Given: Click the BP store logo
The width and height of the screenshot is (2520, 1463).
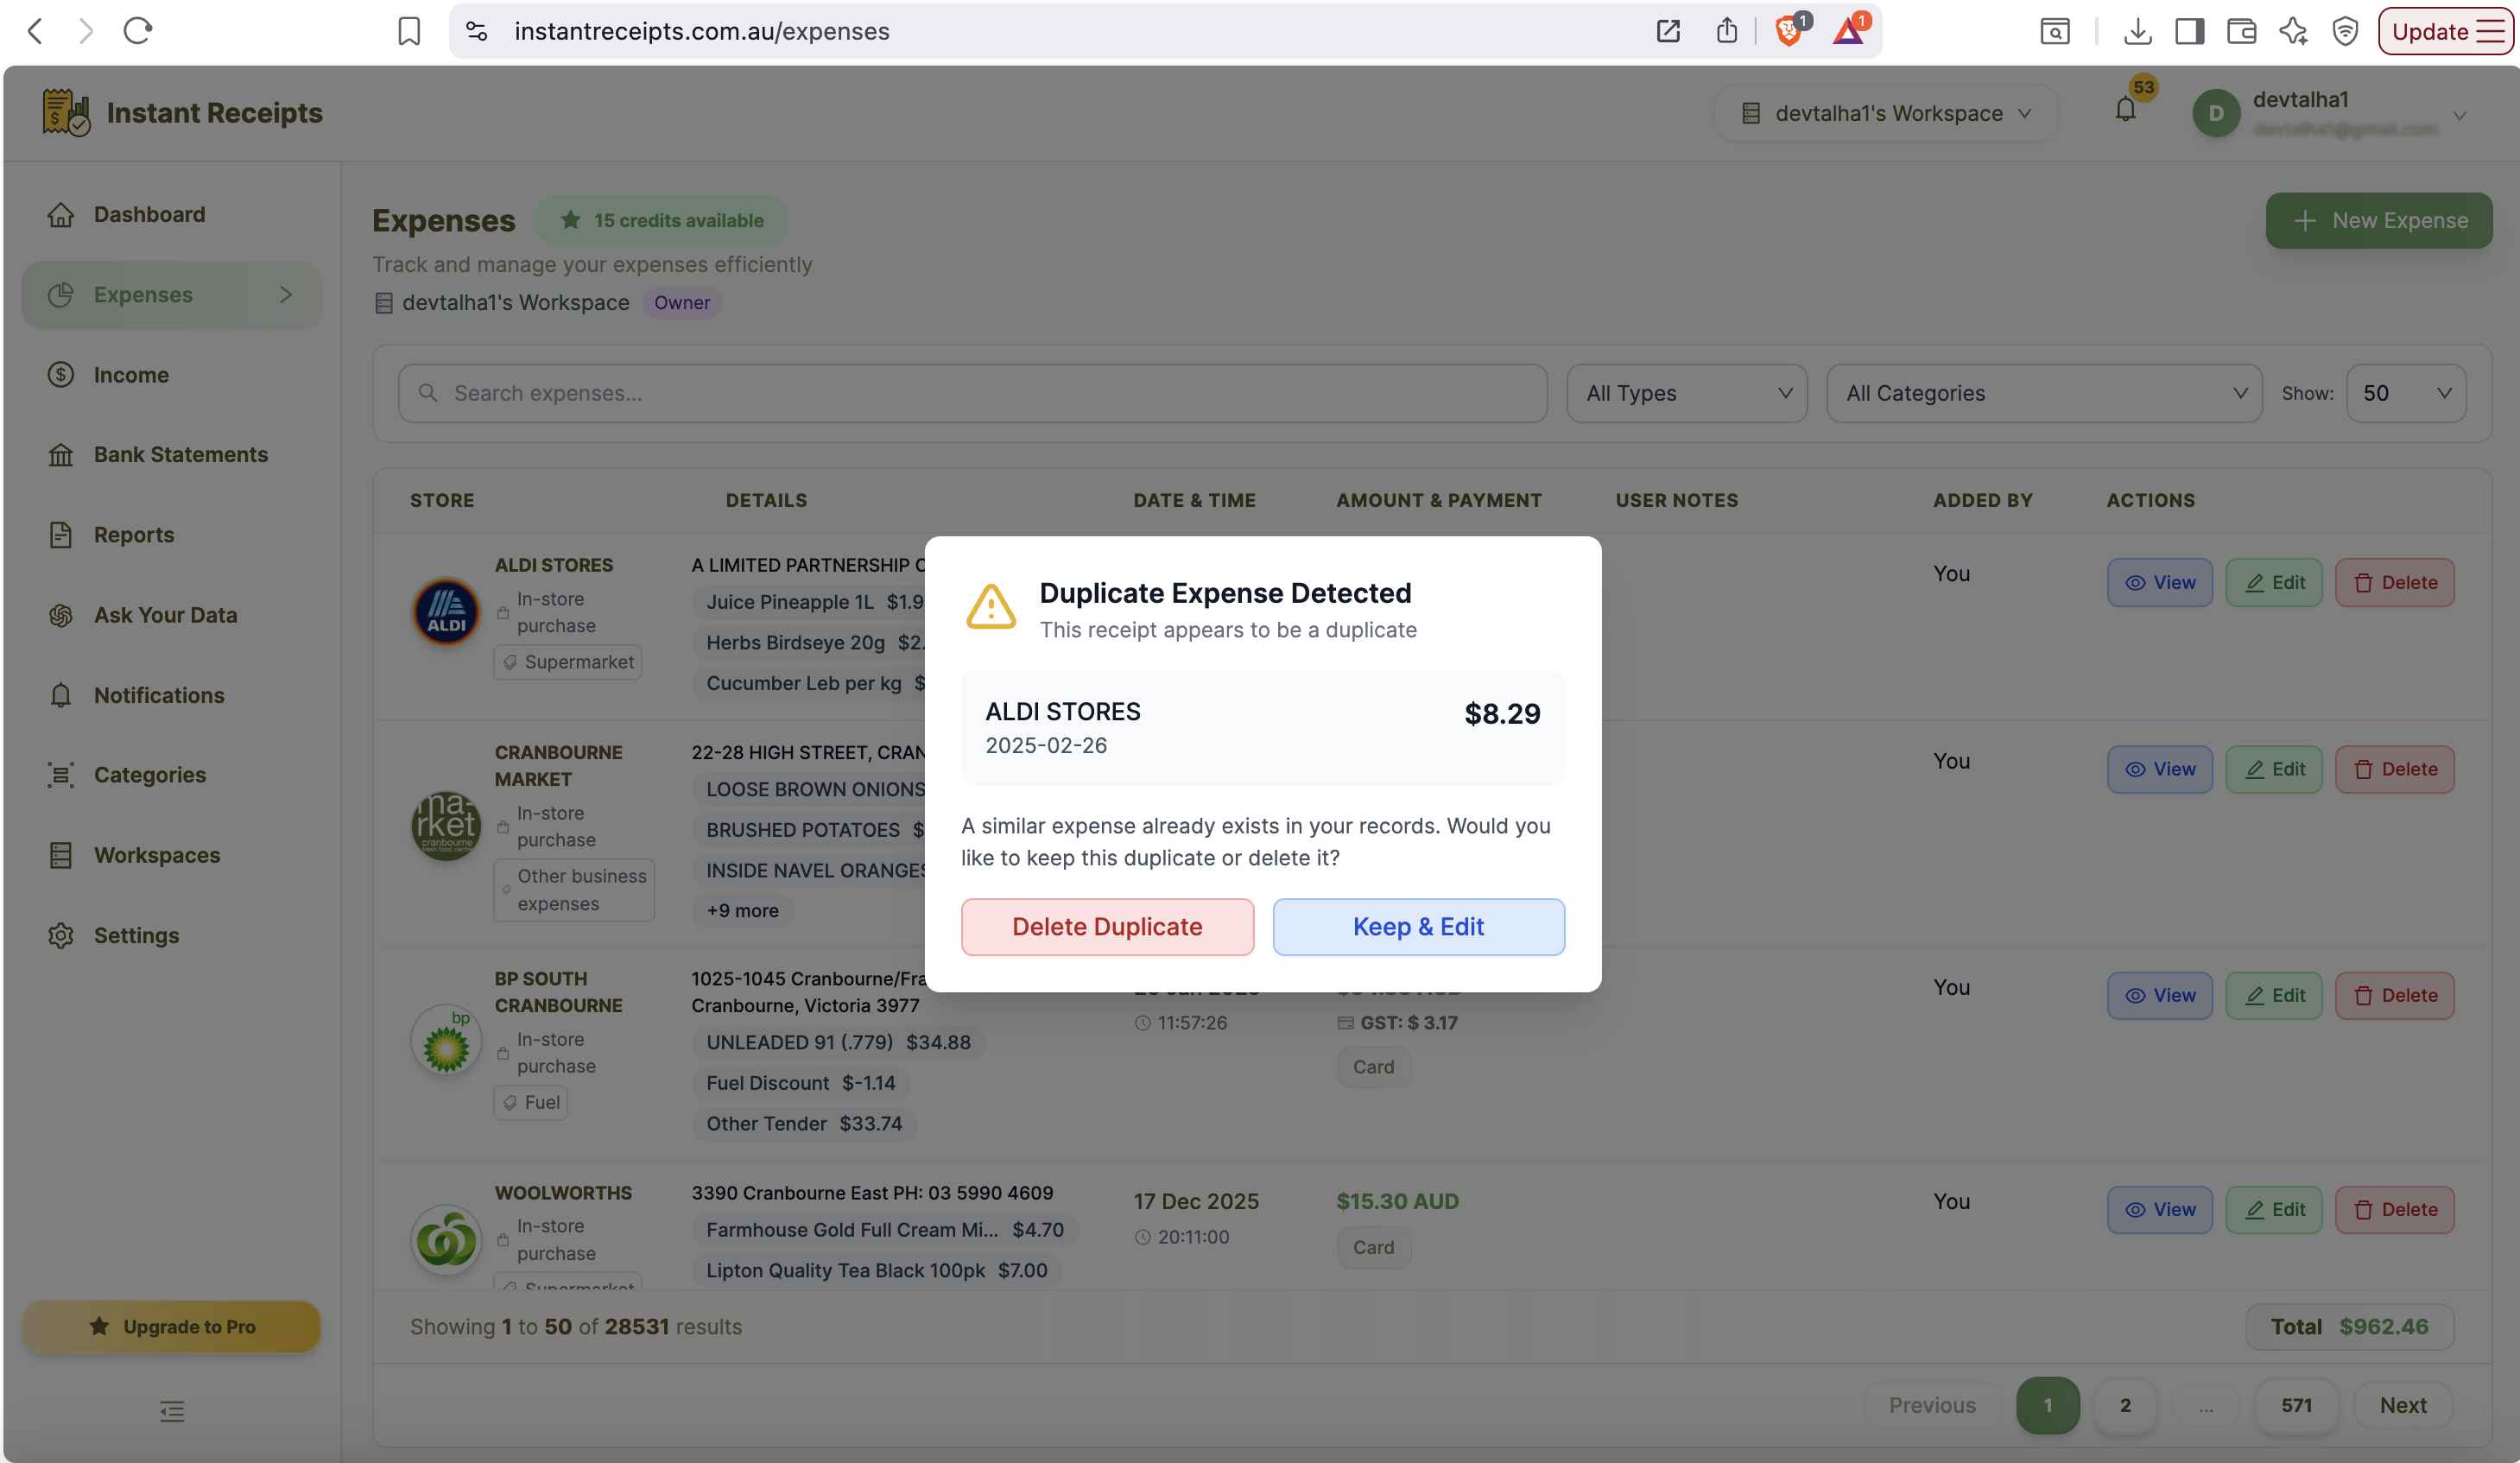Looking at the screenshot, I should pyautogui.click(x=446, y=1040).
